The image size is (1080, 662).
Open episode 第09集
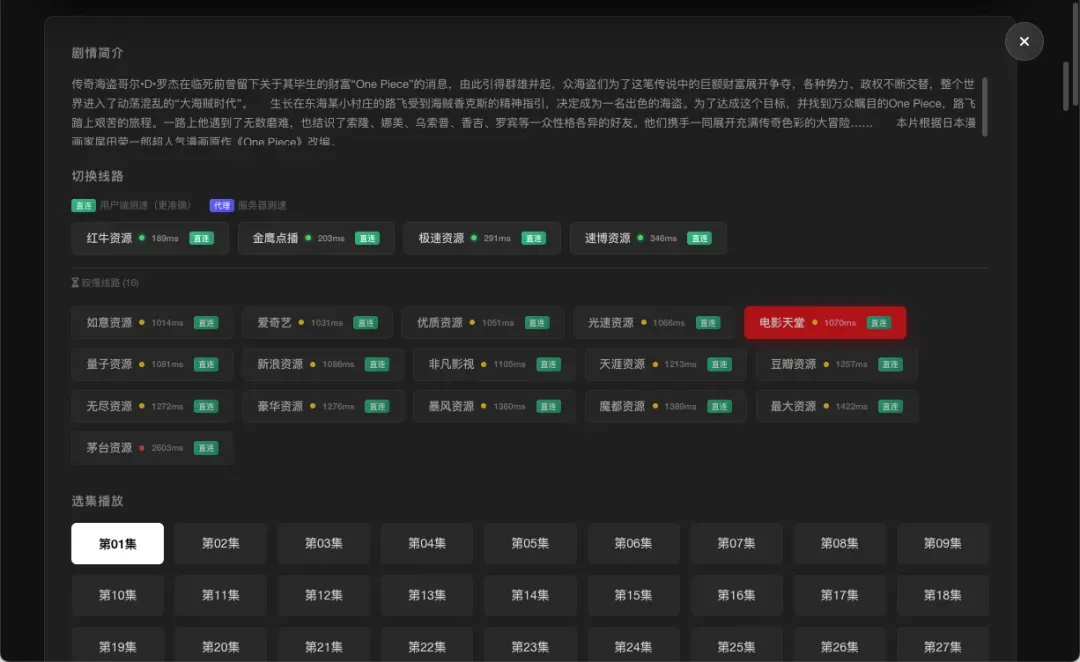click(942, 543)
